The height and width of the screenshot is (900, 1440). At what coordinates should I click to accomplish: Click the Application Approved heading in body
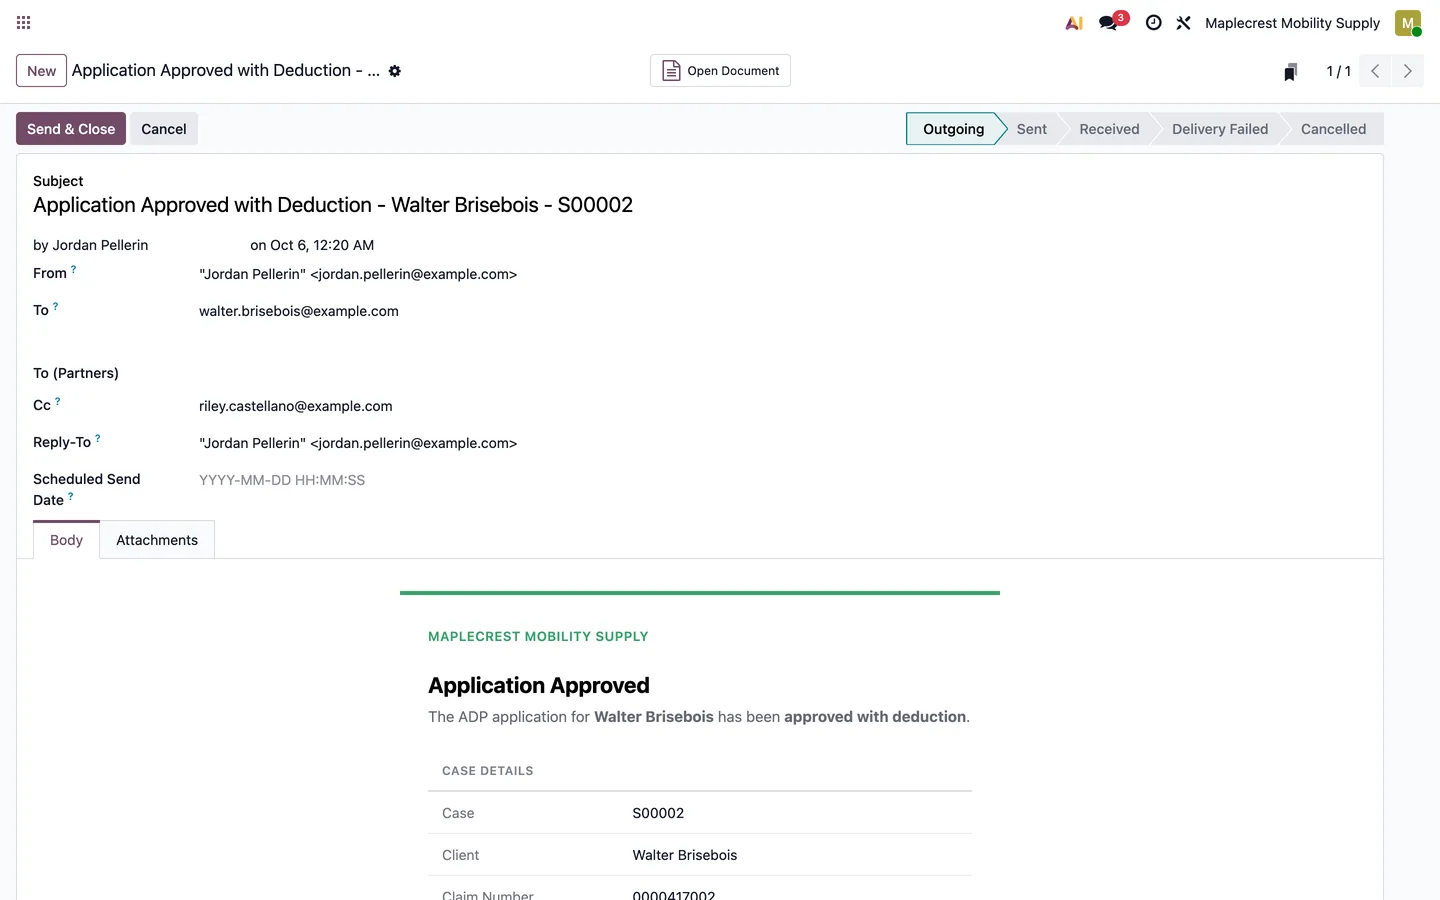pyautogui.click(x=539, y=685)
